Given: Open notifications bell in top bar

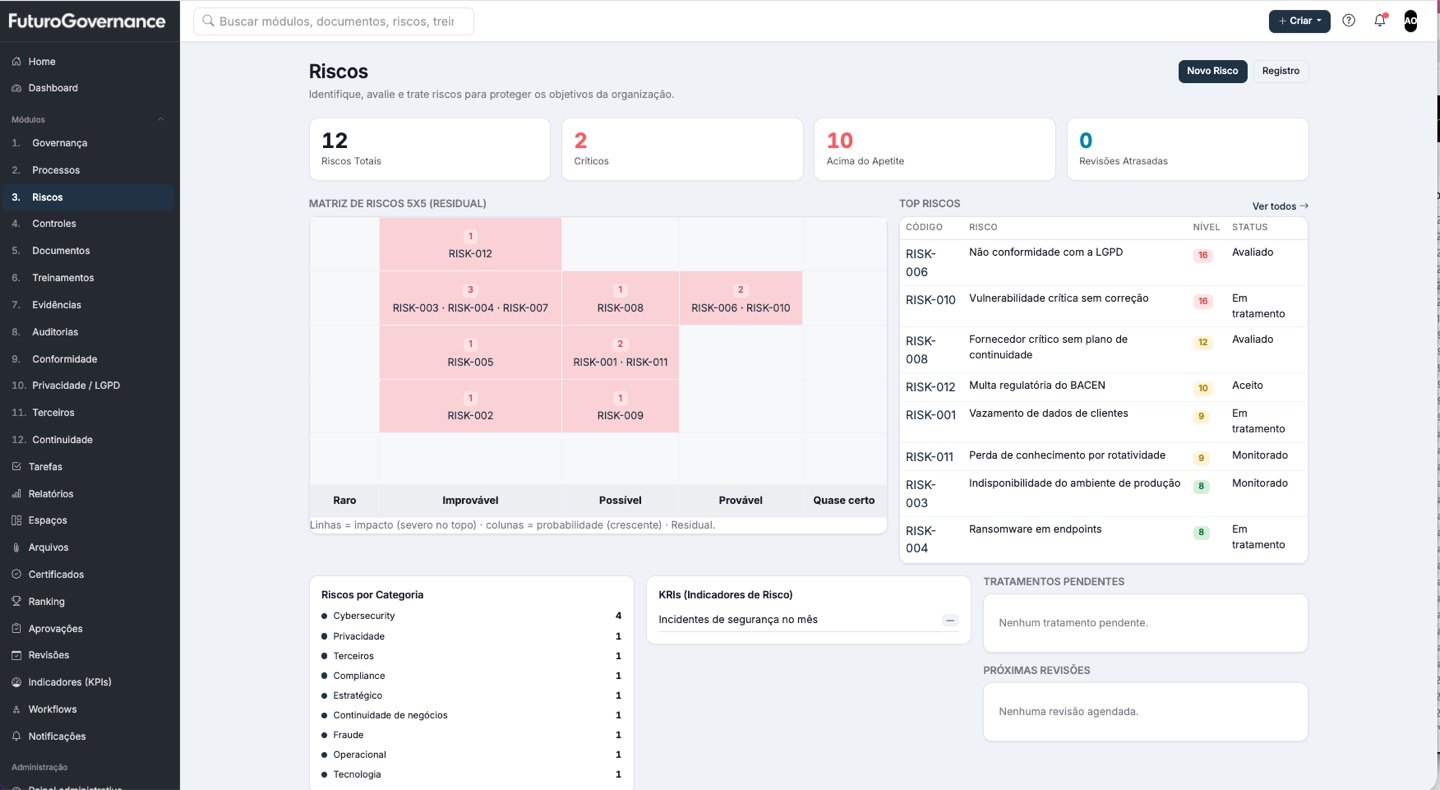Looking at the screenshot, I should (1380, 20).
